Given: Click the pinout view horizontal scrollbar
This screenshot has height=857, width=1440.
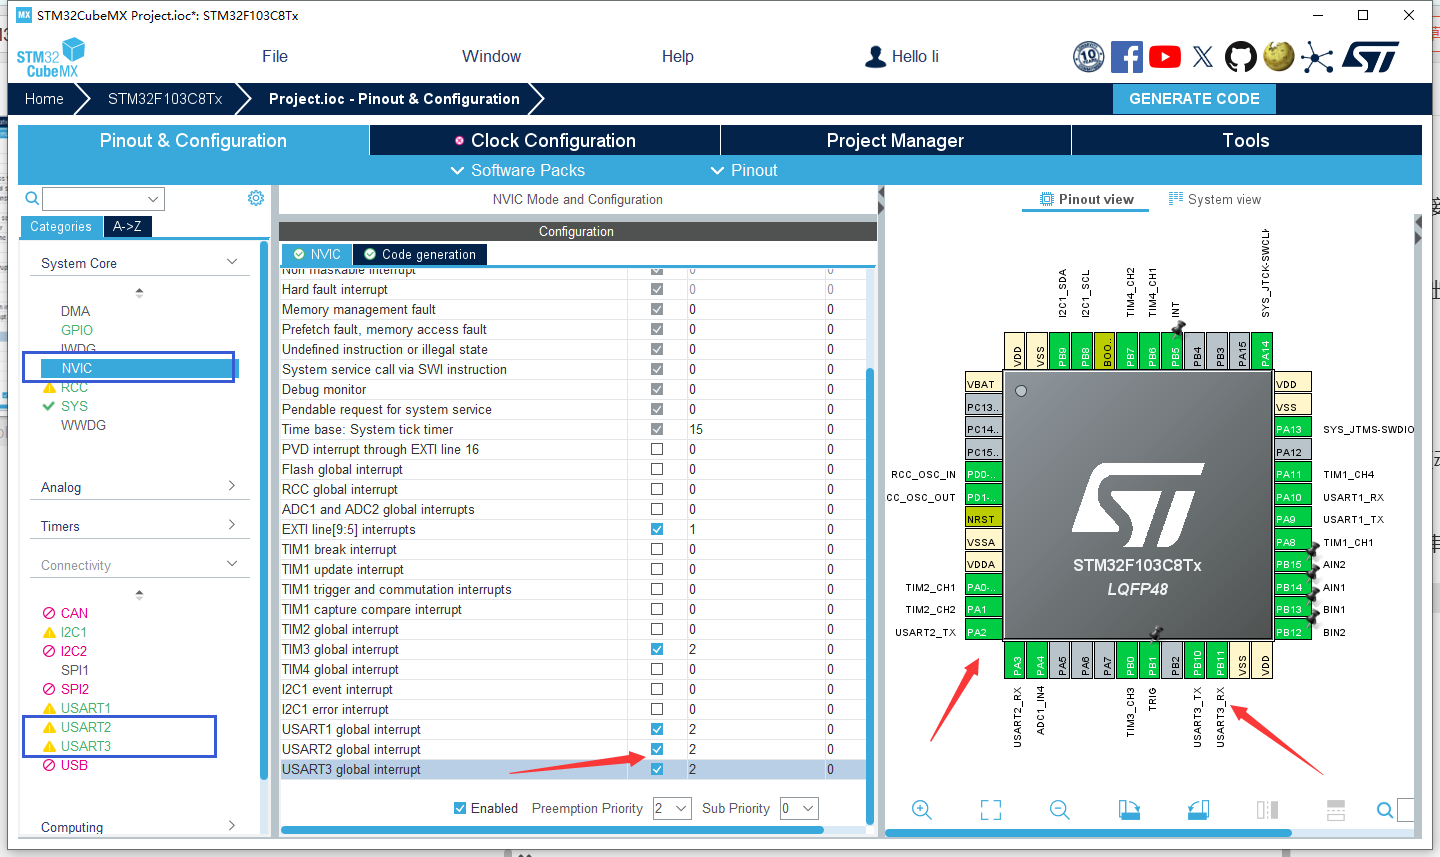Looking at the screenshot, I should 1089,832.
